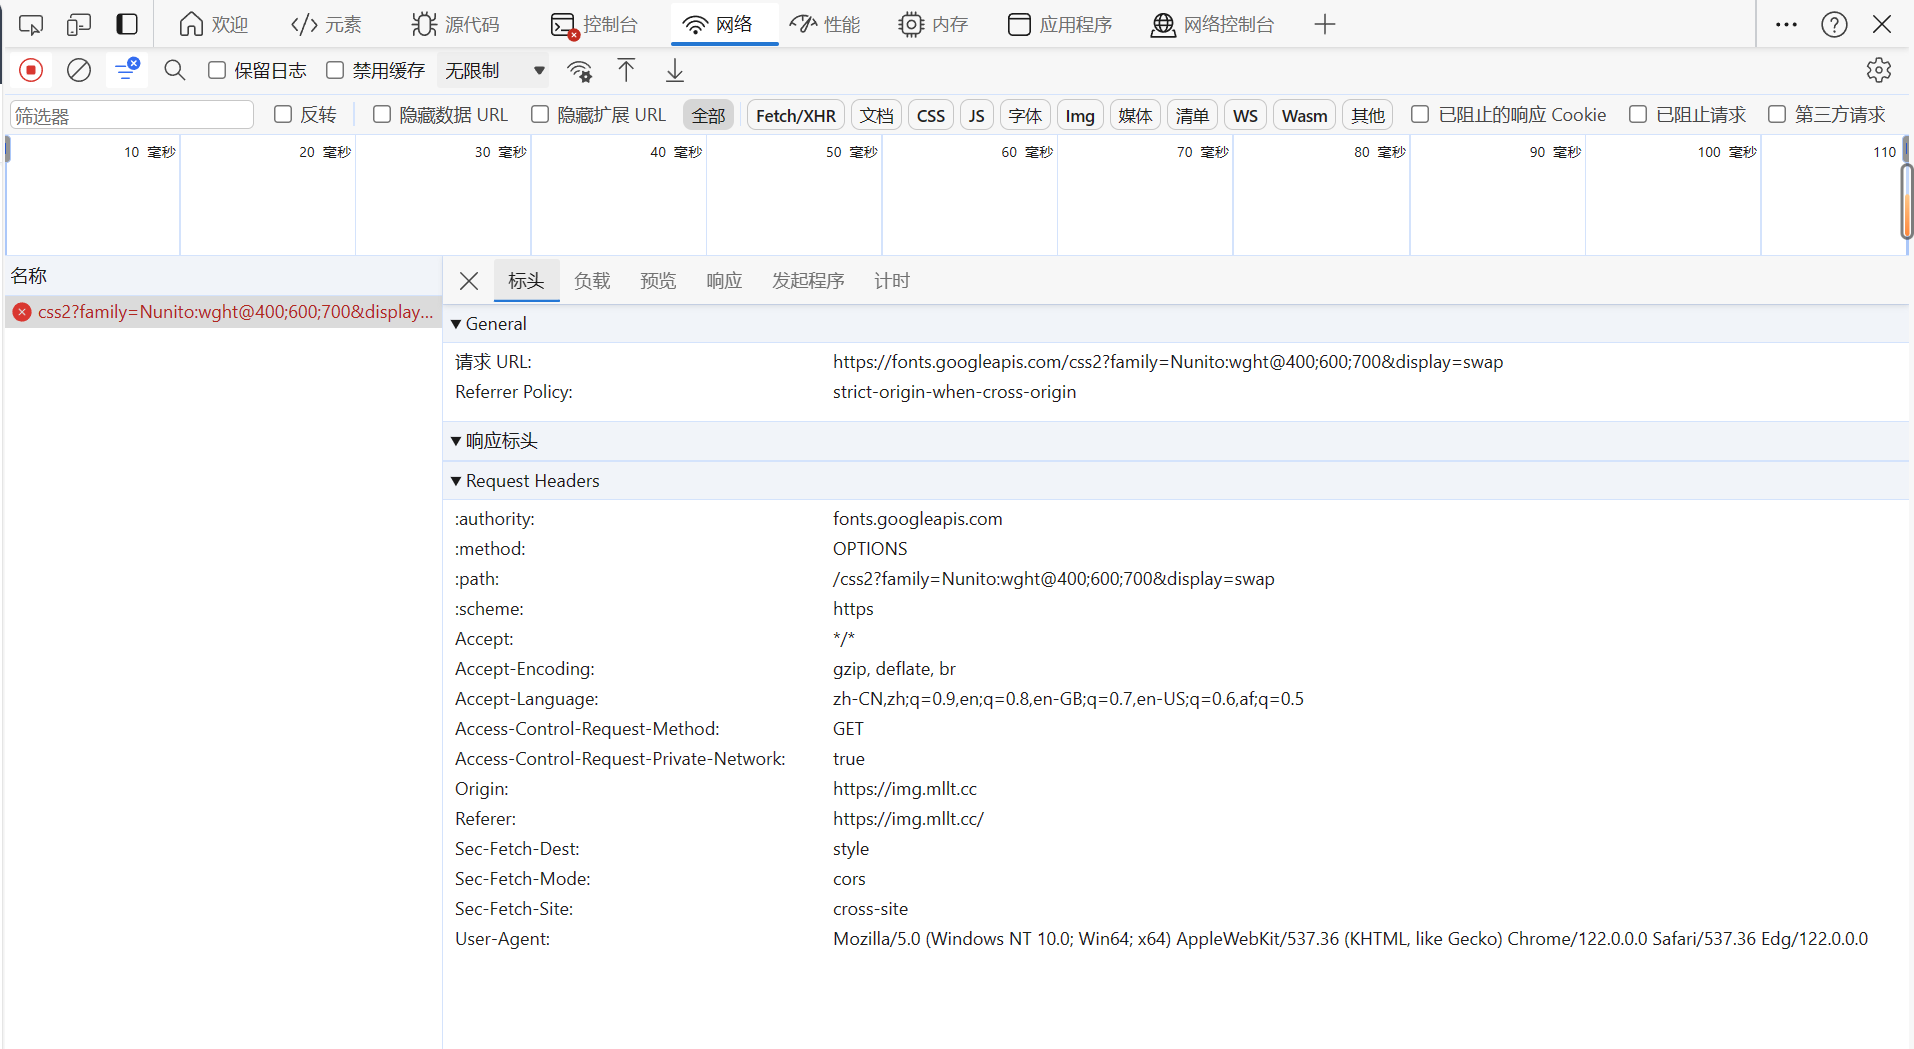This screenshot has height=1049, width=1914.
Task: Close the request details pane
Action: pos(469,281)
